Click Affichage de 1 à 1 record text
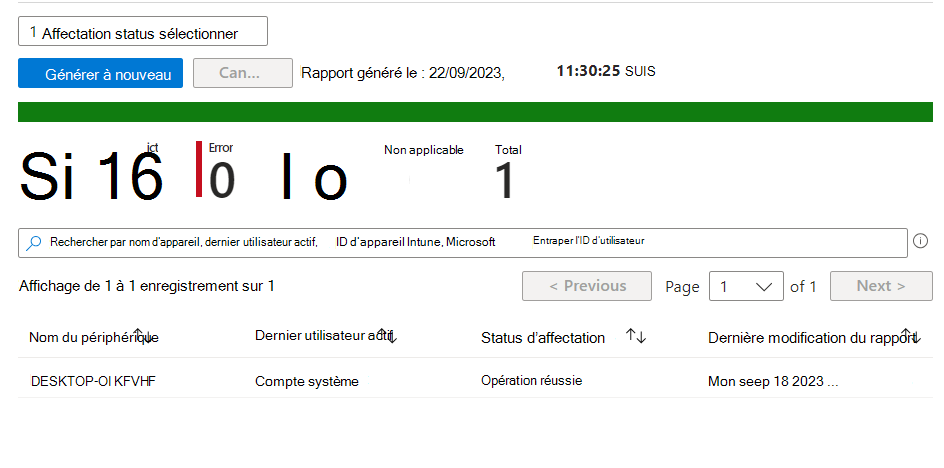 pos(147,286)
